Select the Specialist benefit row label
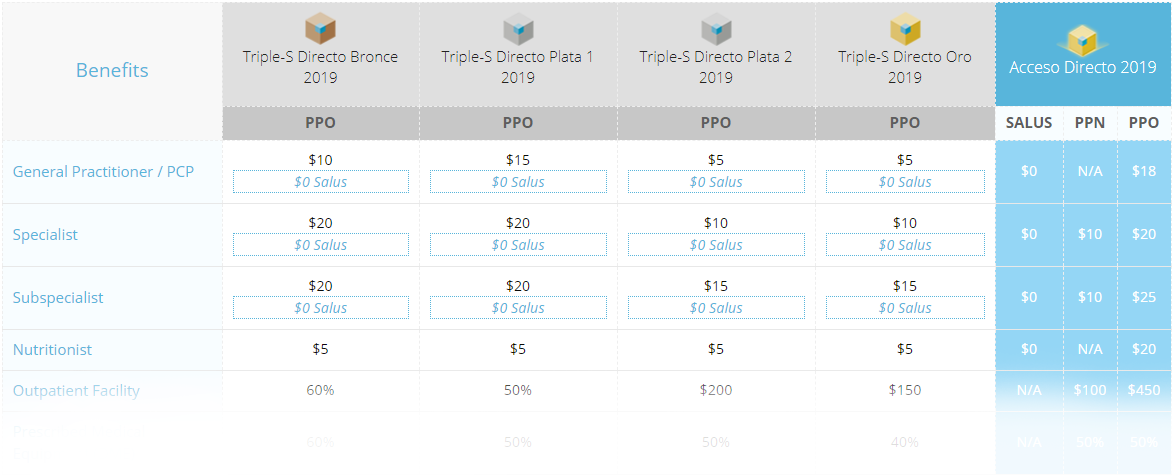Screen dimensions: 1174x475 (x=45, y=235)
